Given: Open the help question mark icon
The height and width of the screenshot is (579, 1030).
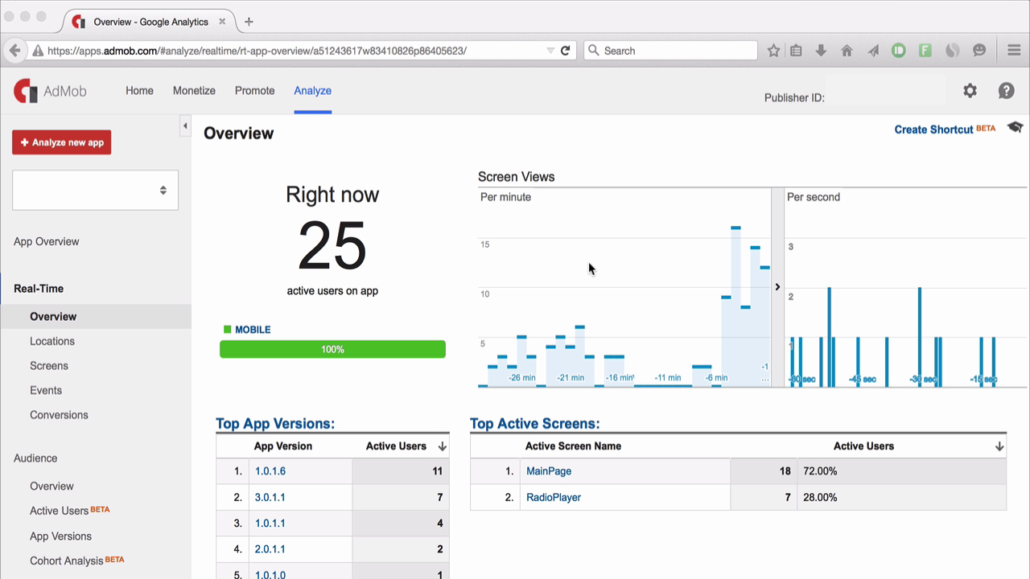Looking at the screenshot, I should coord(1006,91).
